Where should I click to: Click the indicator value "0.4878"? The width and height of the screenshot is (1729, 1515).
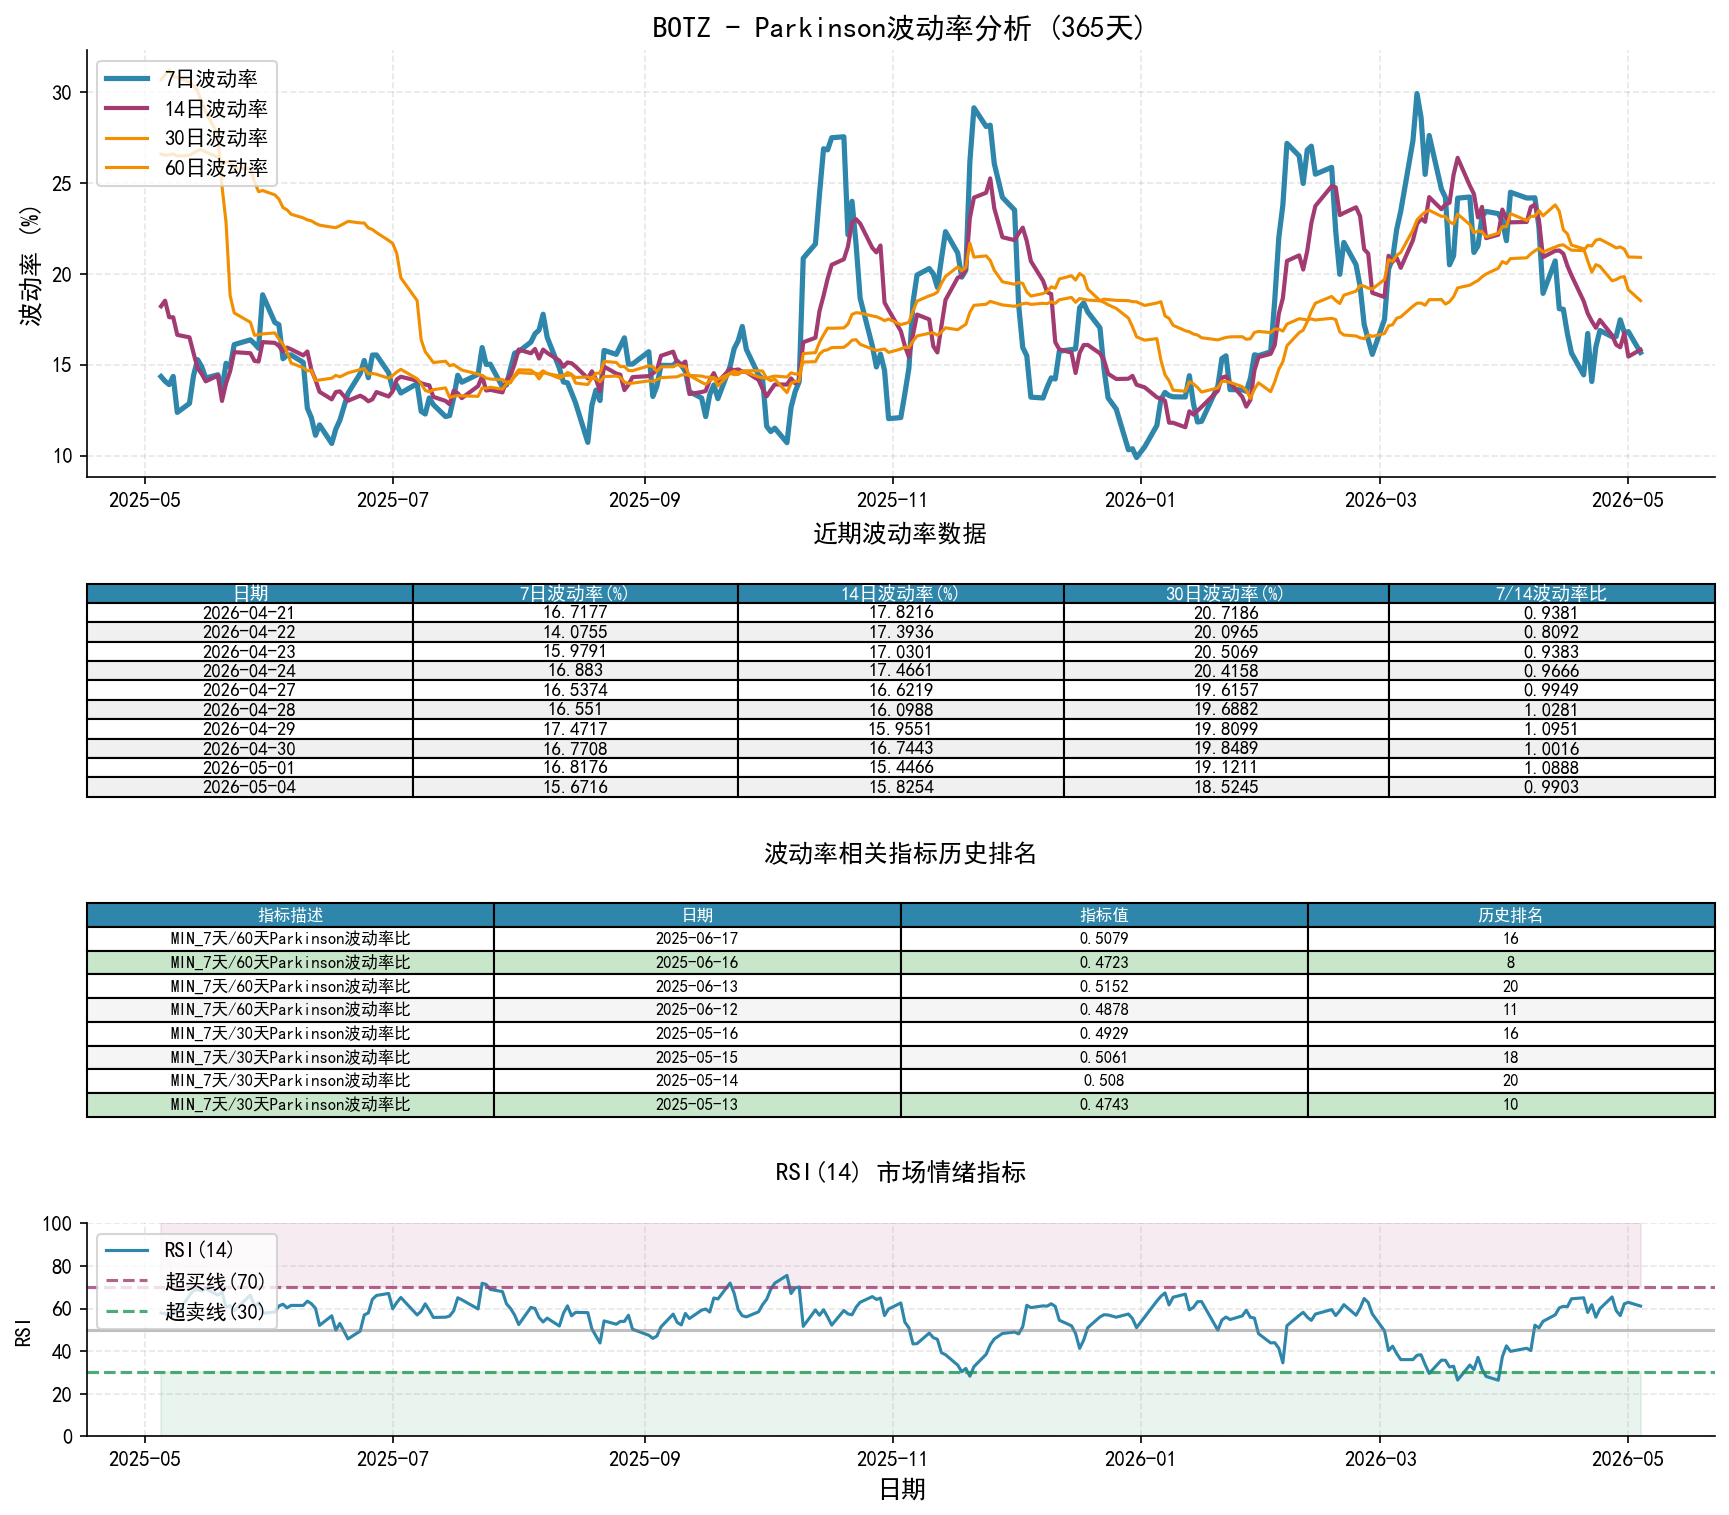(1104, 1010)
